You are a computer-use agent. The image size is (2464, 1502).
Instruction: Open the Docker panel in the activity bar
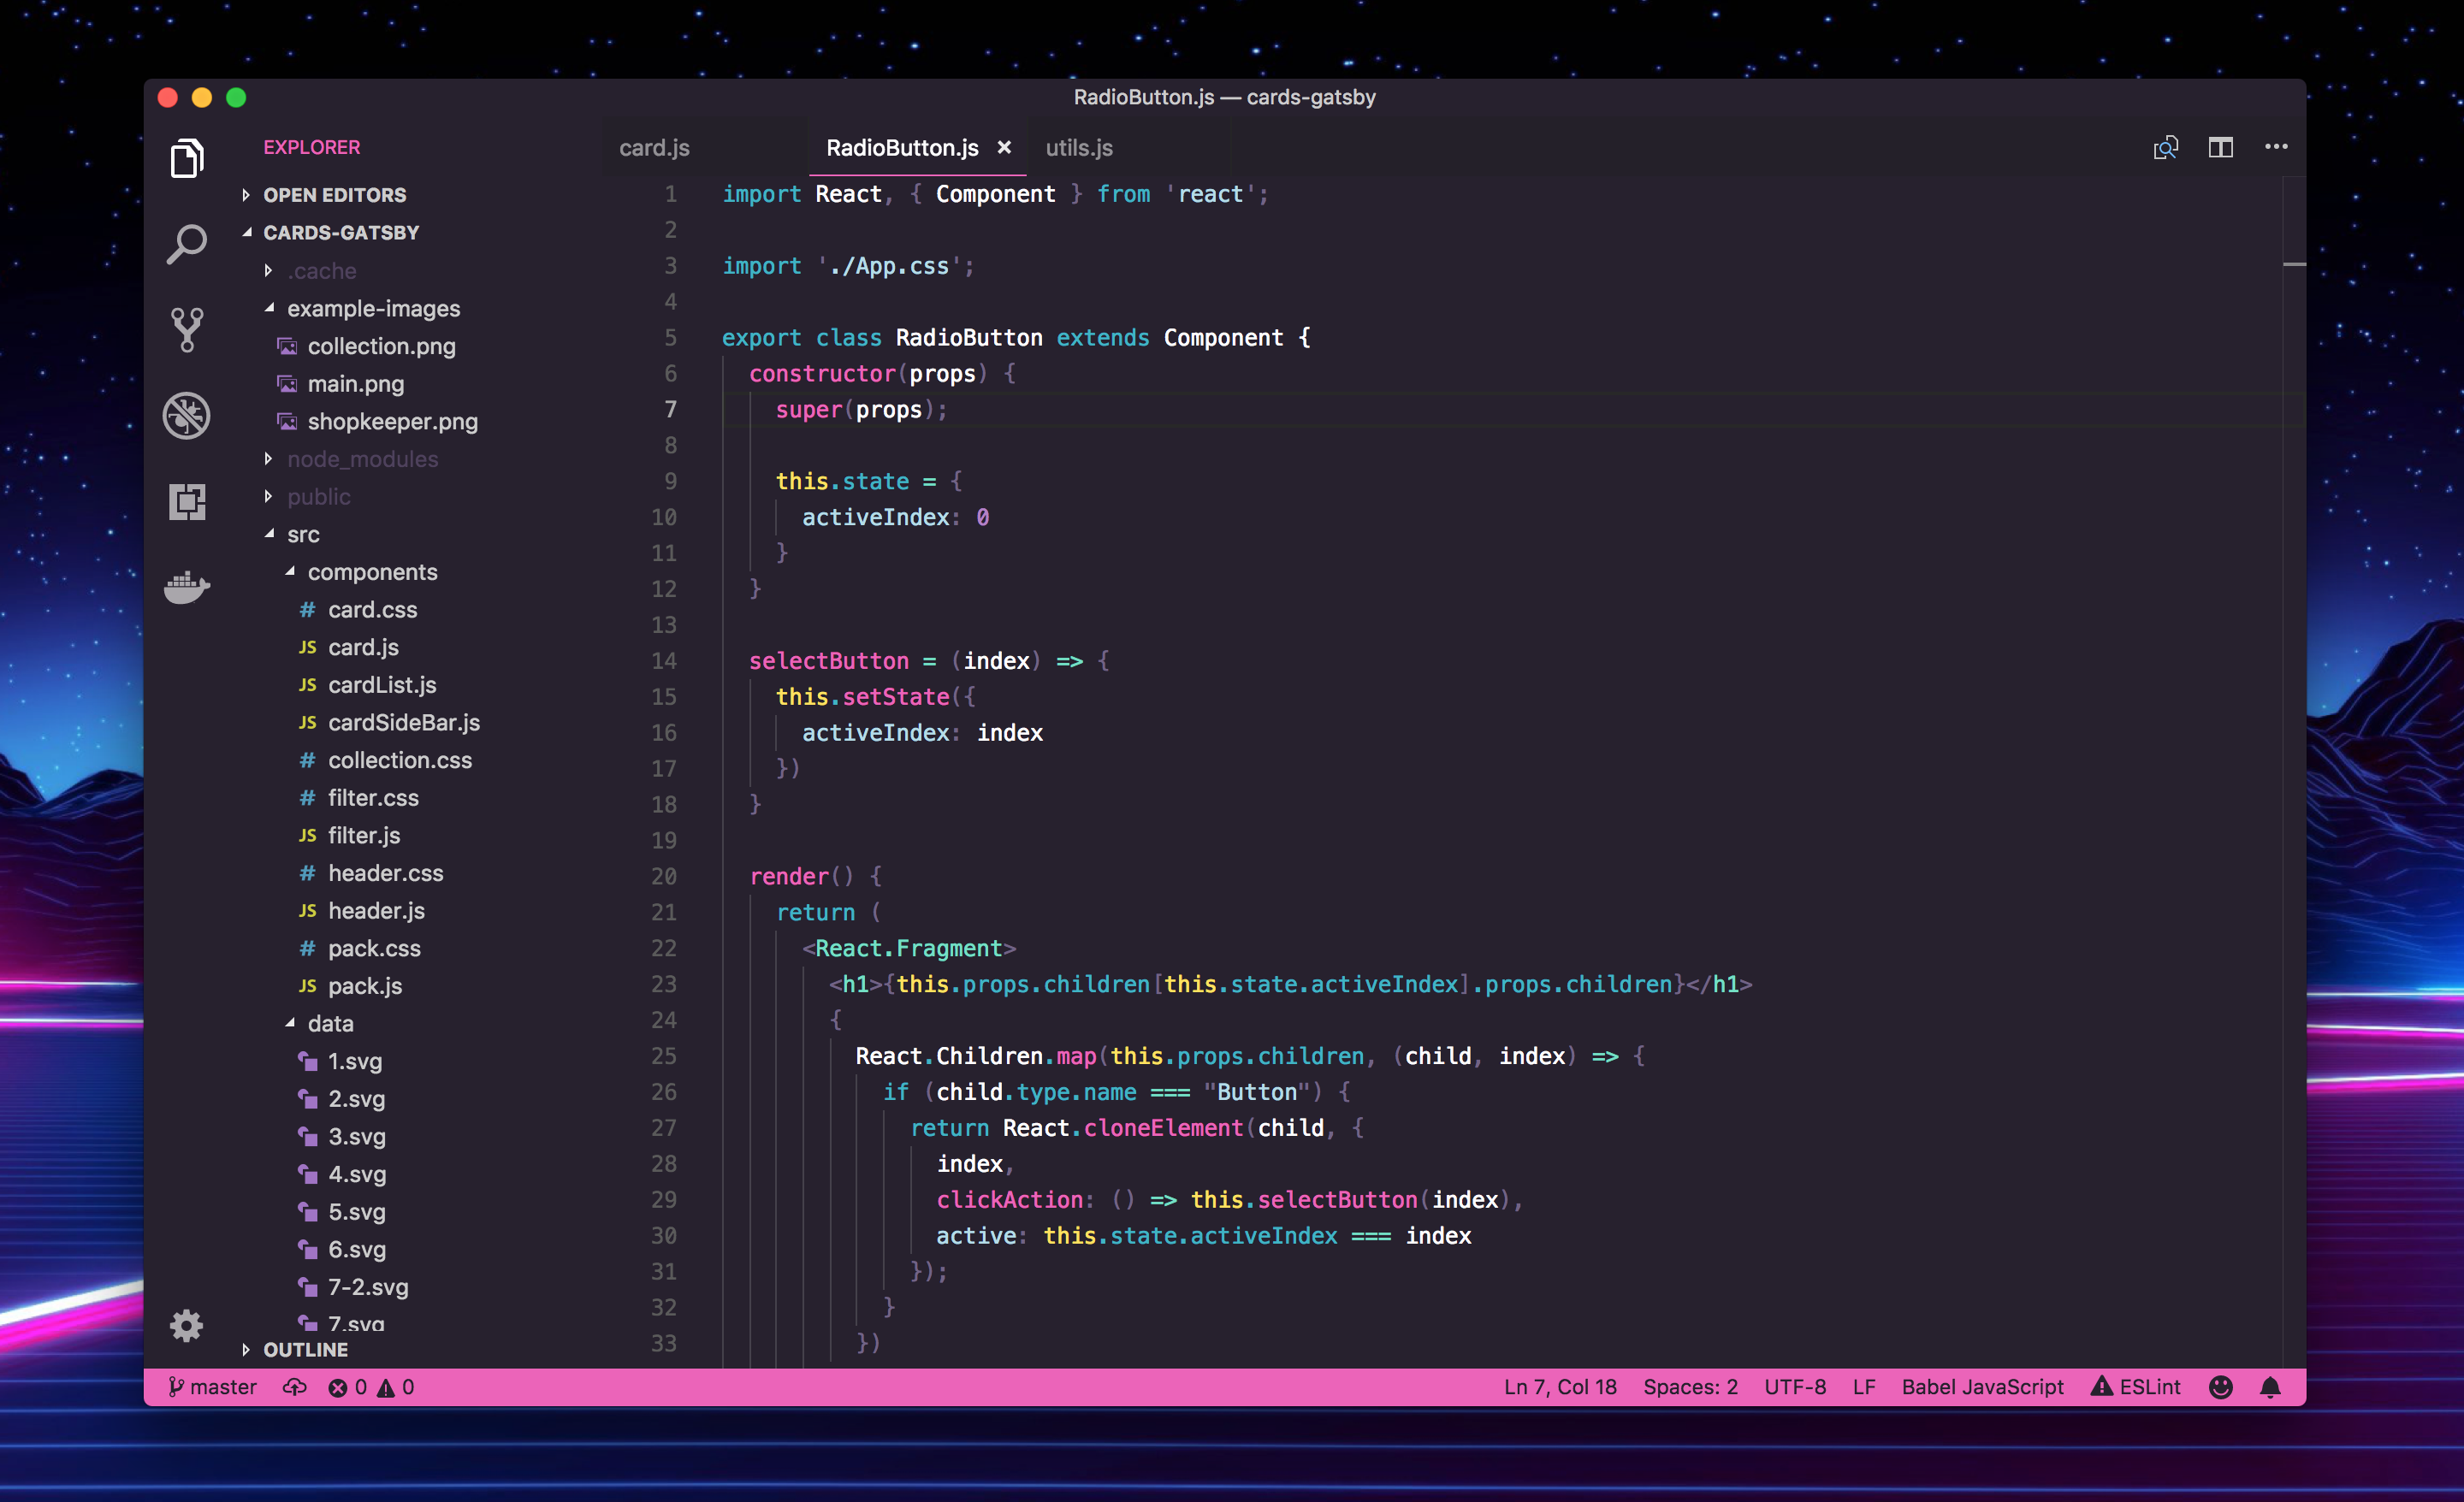[186, 588]
